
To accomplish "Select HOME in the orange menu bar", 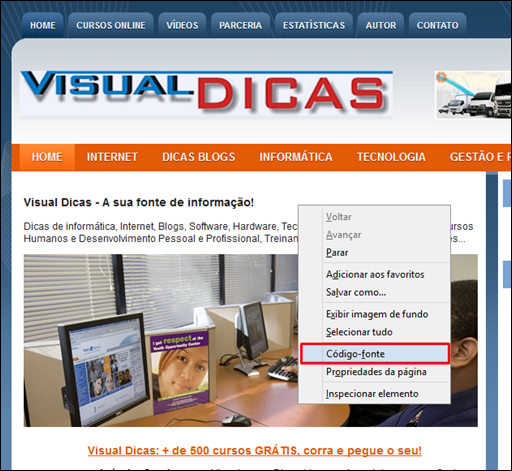I will pos(47,157).
